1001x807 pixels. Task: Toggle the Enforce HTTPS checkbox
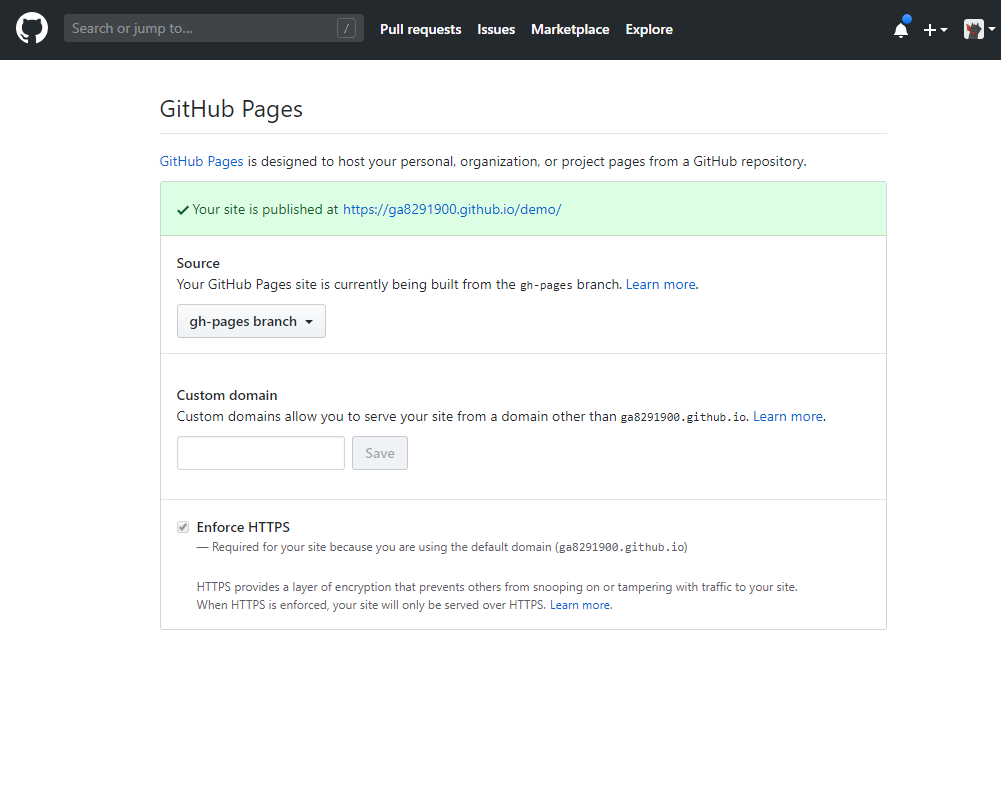(x=183, y=527)
